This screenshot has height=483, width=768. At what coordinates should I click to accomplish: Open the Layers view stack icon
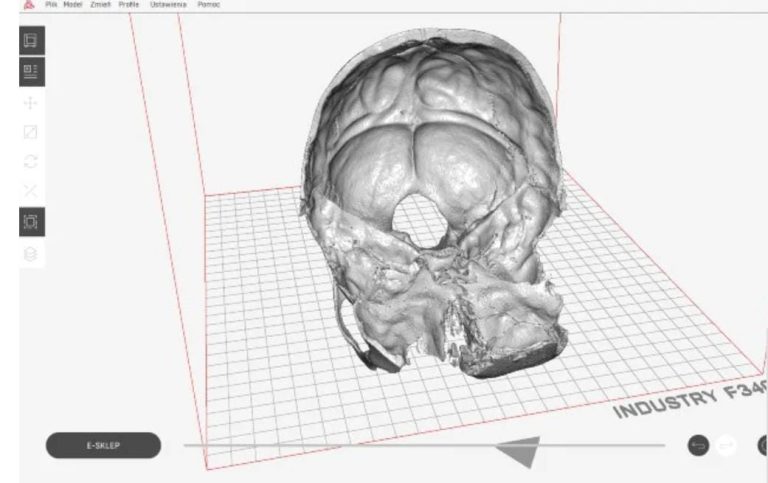click(x=30, y=254)
